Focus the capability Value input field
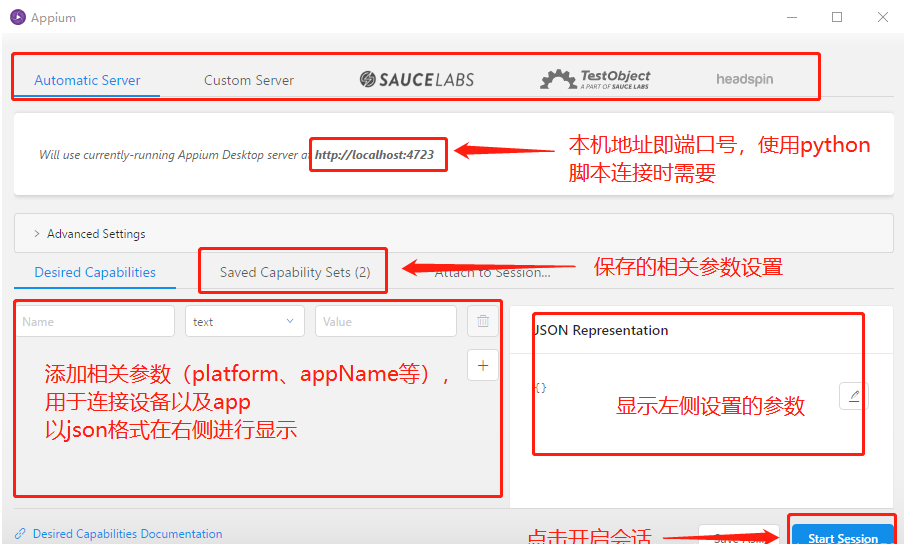904x544 pixels. pyautogui.click(x=386, y=321)
